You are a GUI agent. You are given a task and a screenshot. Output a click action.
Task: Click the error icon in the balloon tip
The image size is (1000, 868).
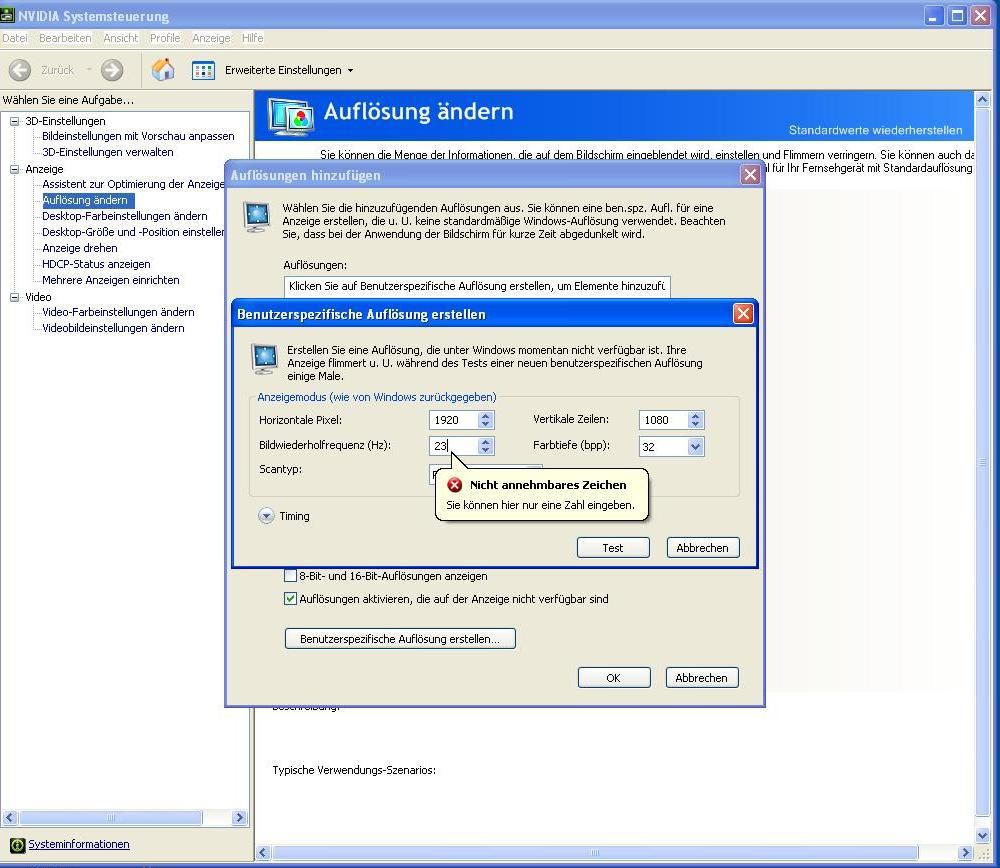tap(455, 485)
